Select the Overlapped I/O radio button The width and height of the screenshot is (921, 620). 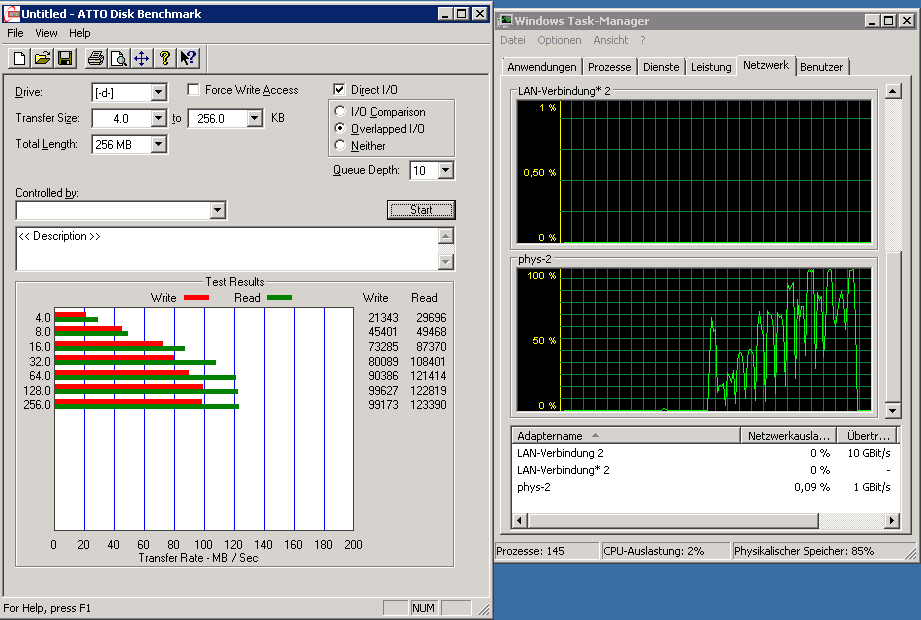[340, 128]
